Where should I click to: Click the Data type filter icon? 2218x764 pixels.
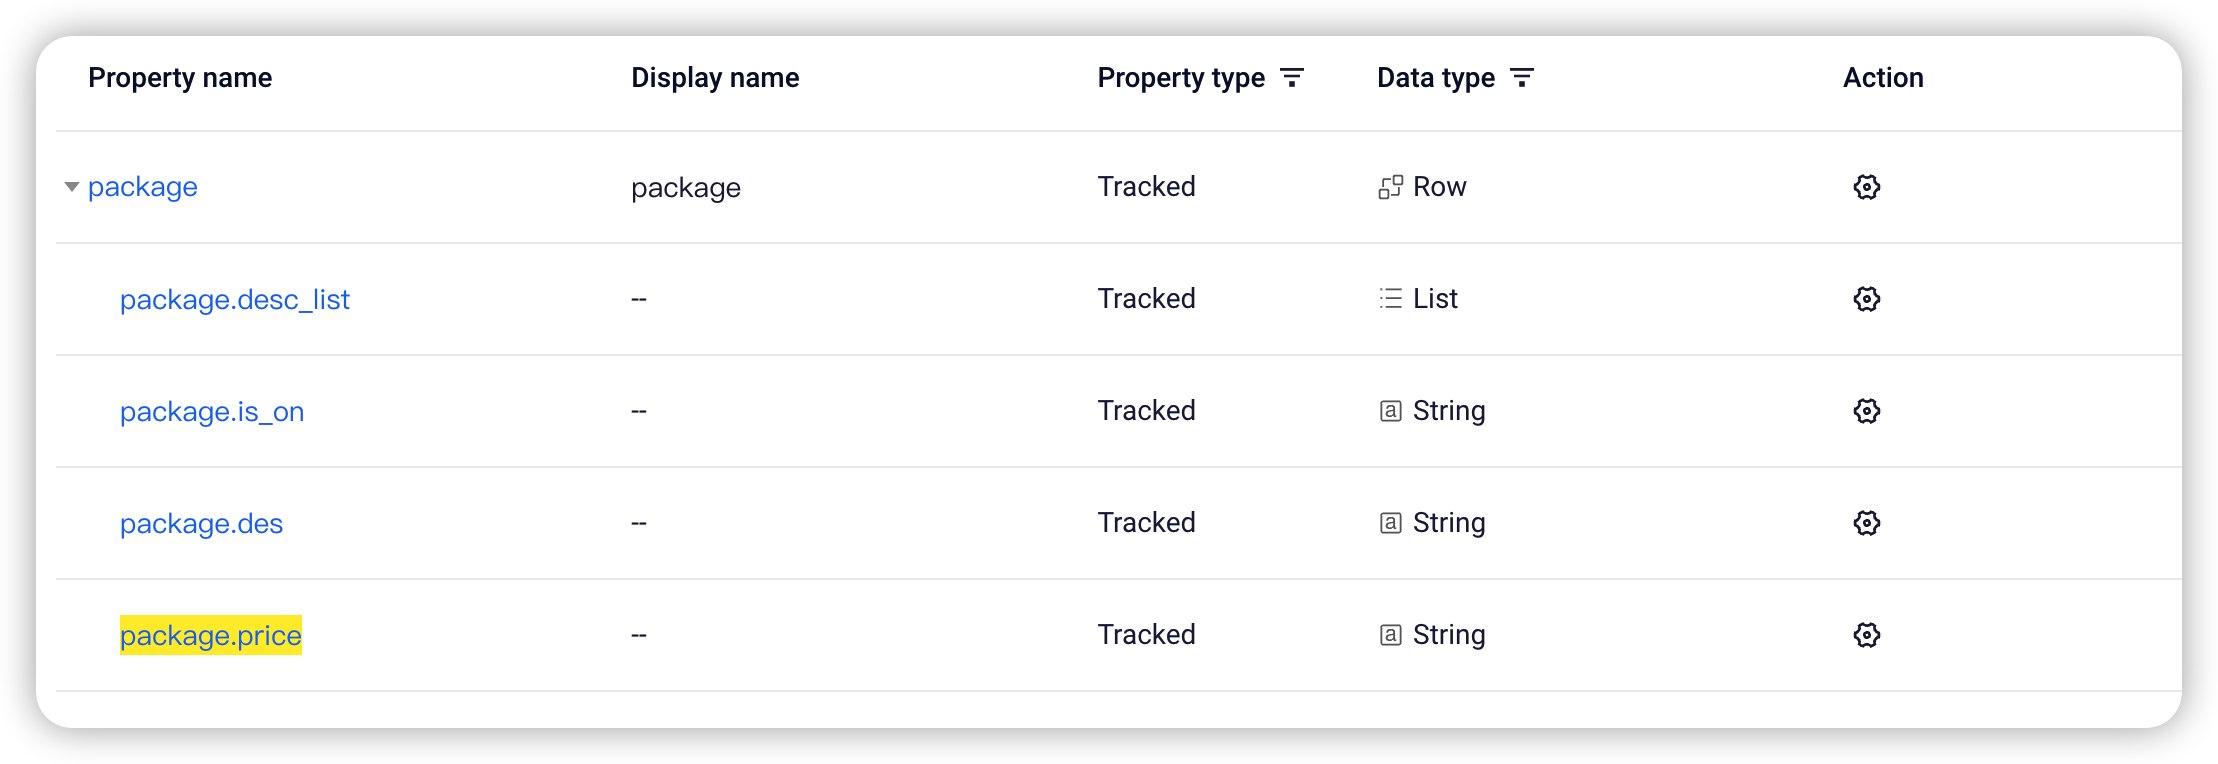1521,78
